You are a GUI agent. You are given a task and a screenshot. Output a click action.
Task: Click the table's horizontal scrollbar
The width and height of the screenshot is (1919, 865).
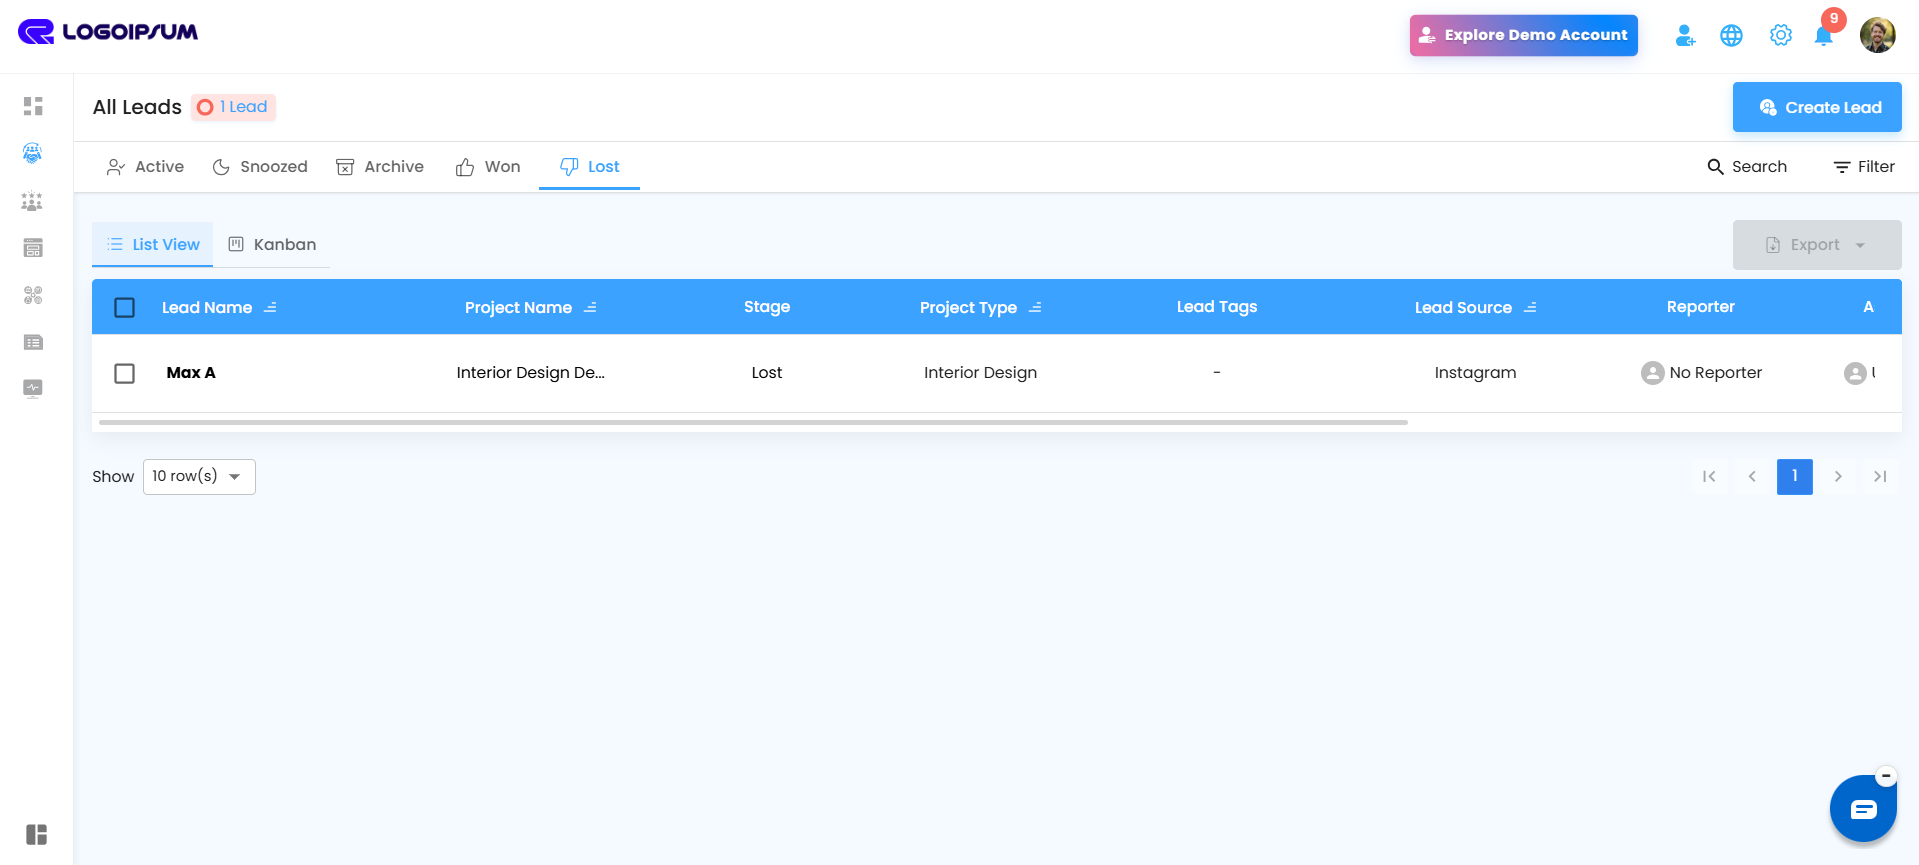click(753, 422)
